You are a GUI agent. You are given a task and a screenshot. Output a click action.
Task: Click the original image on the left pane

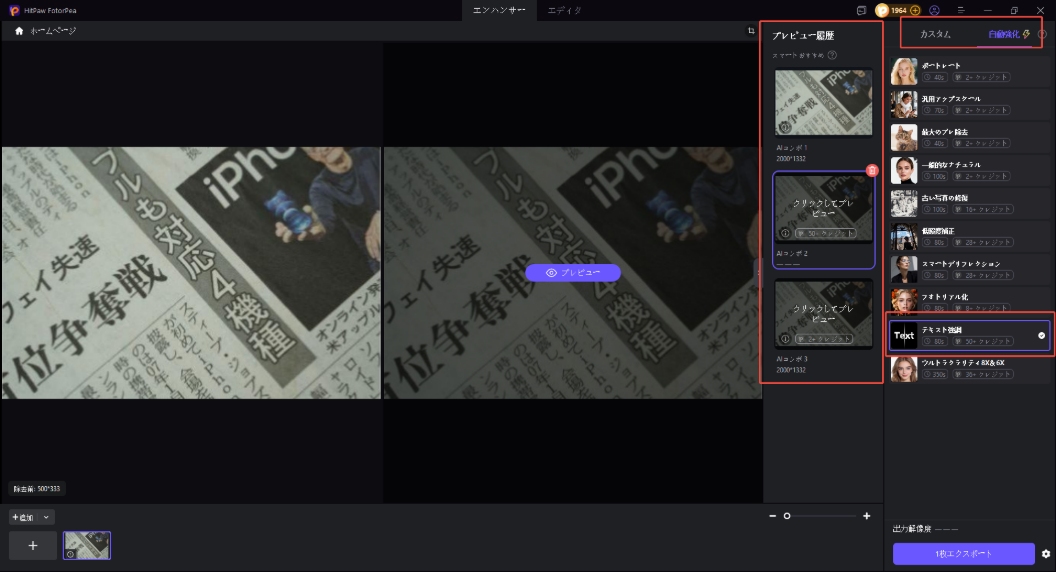pyautogui.click(x=191, y=273)
